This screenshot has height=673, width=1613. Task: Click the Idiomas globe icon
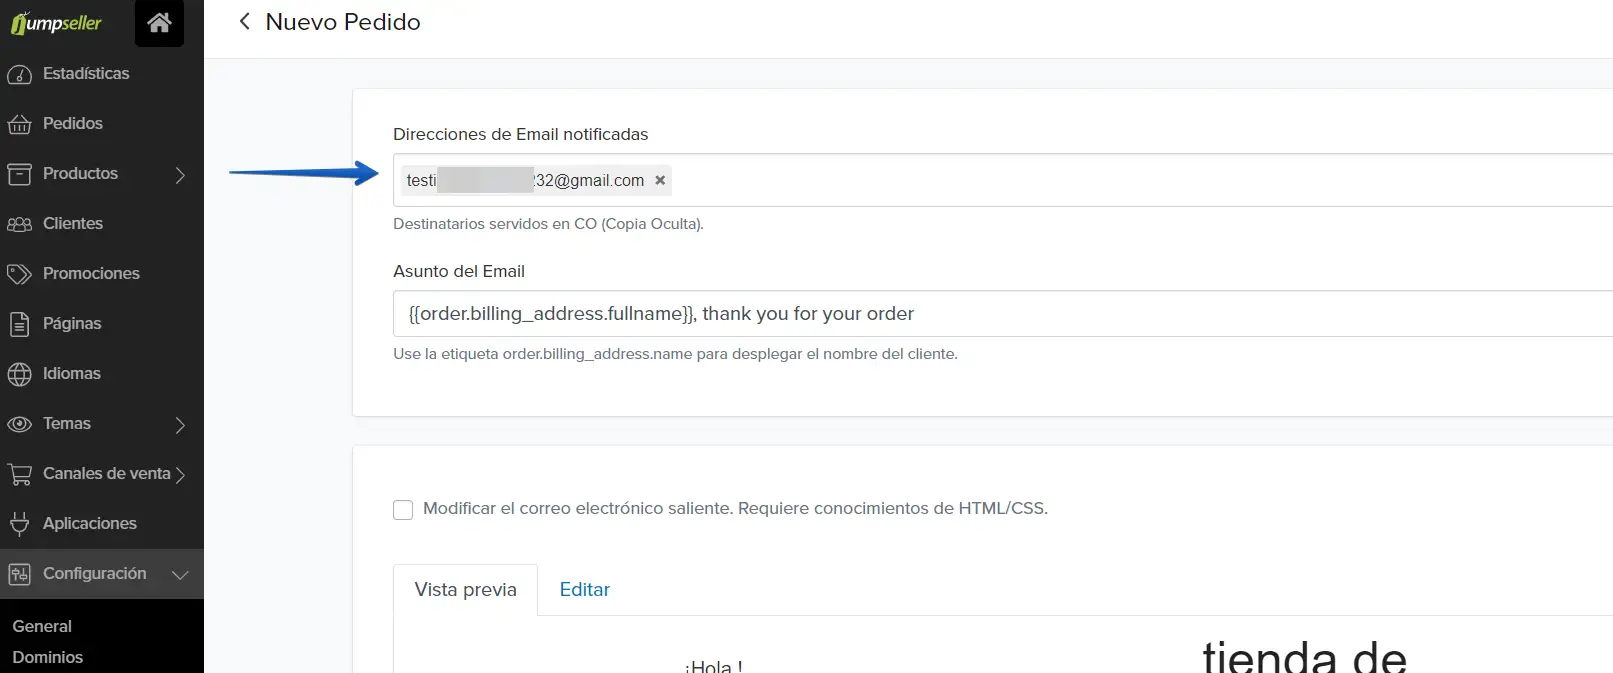coord(19,374)
